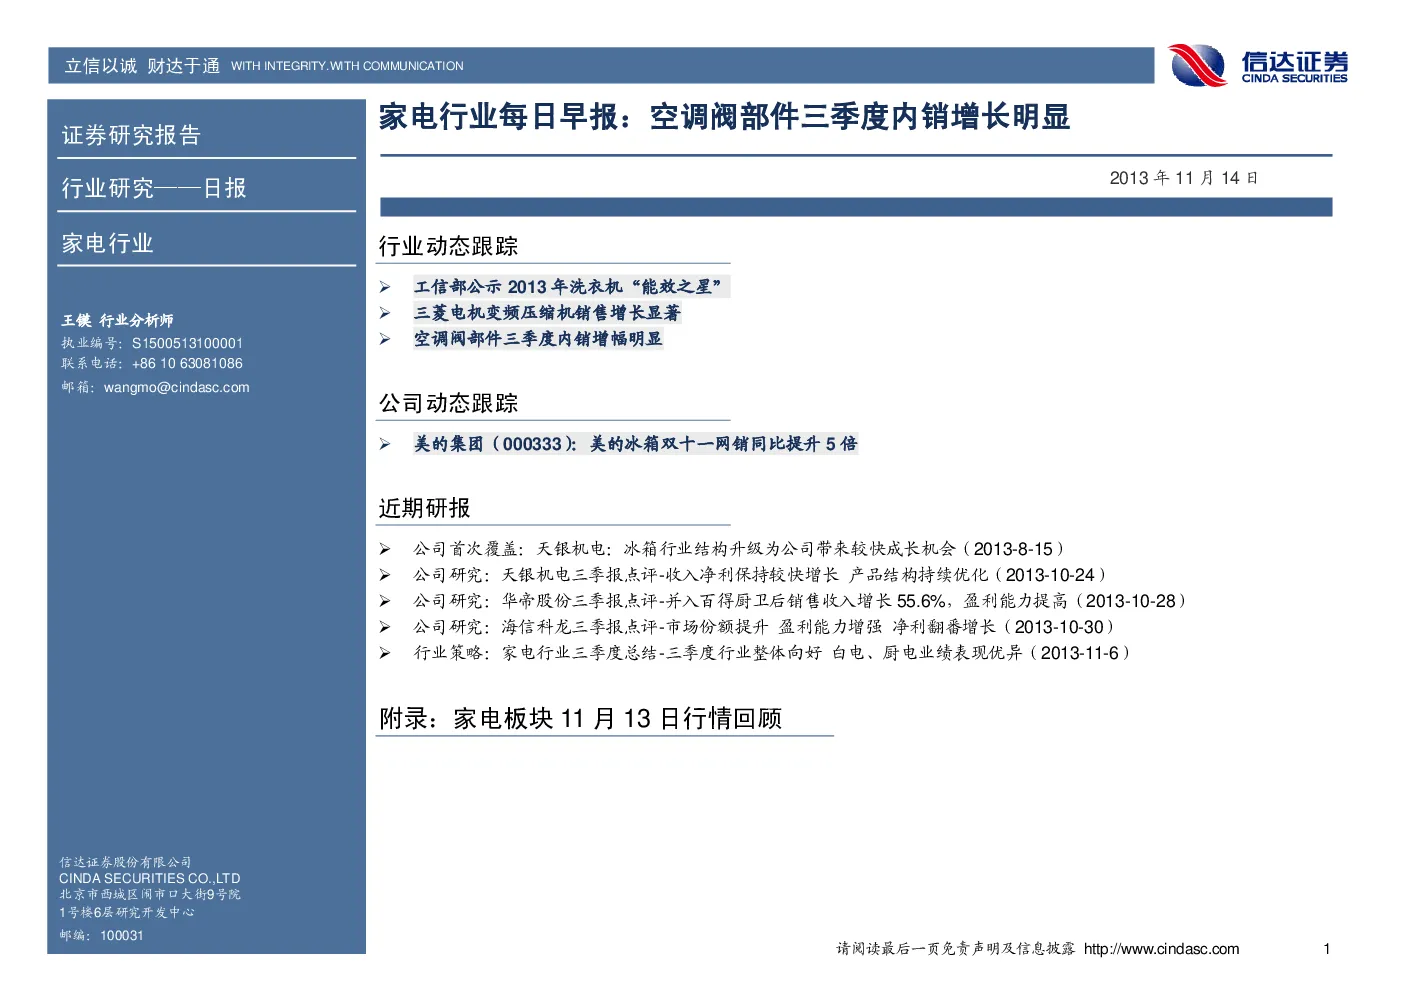Click report row 家电行业三季度总结 (2013-11-6)
Viewport: 1403px width, 992px height.
pos(772,653)
